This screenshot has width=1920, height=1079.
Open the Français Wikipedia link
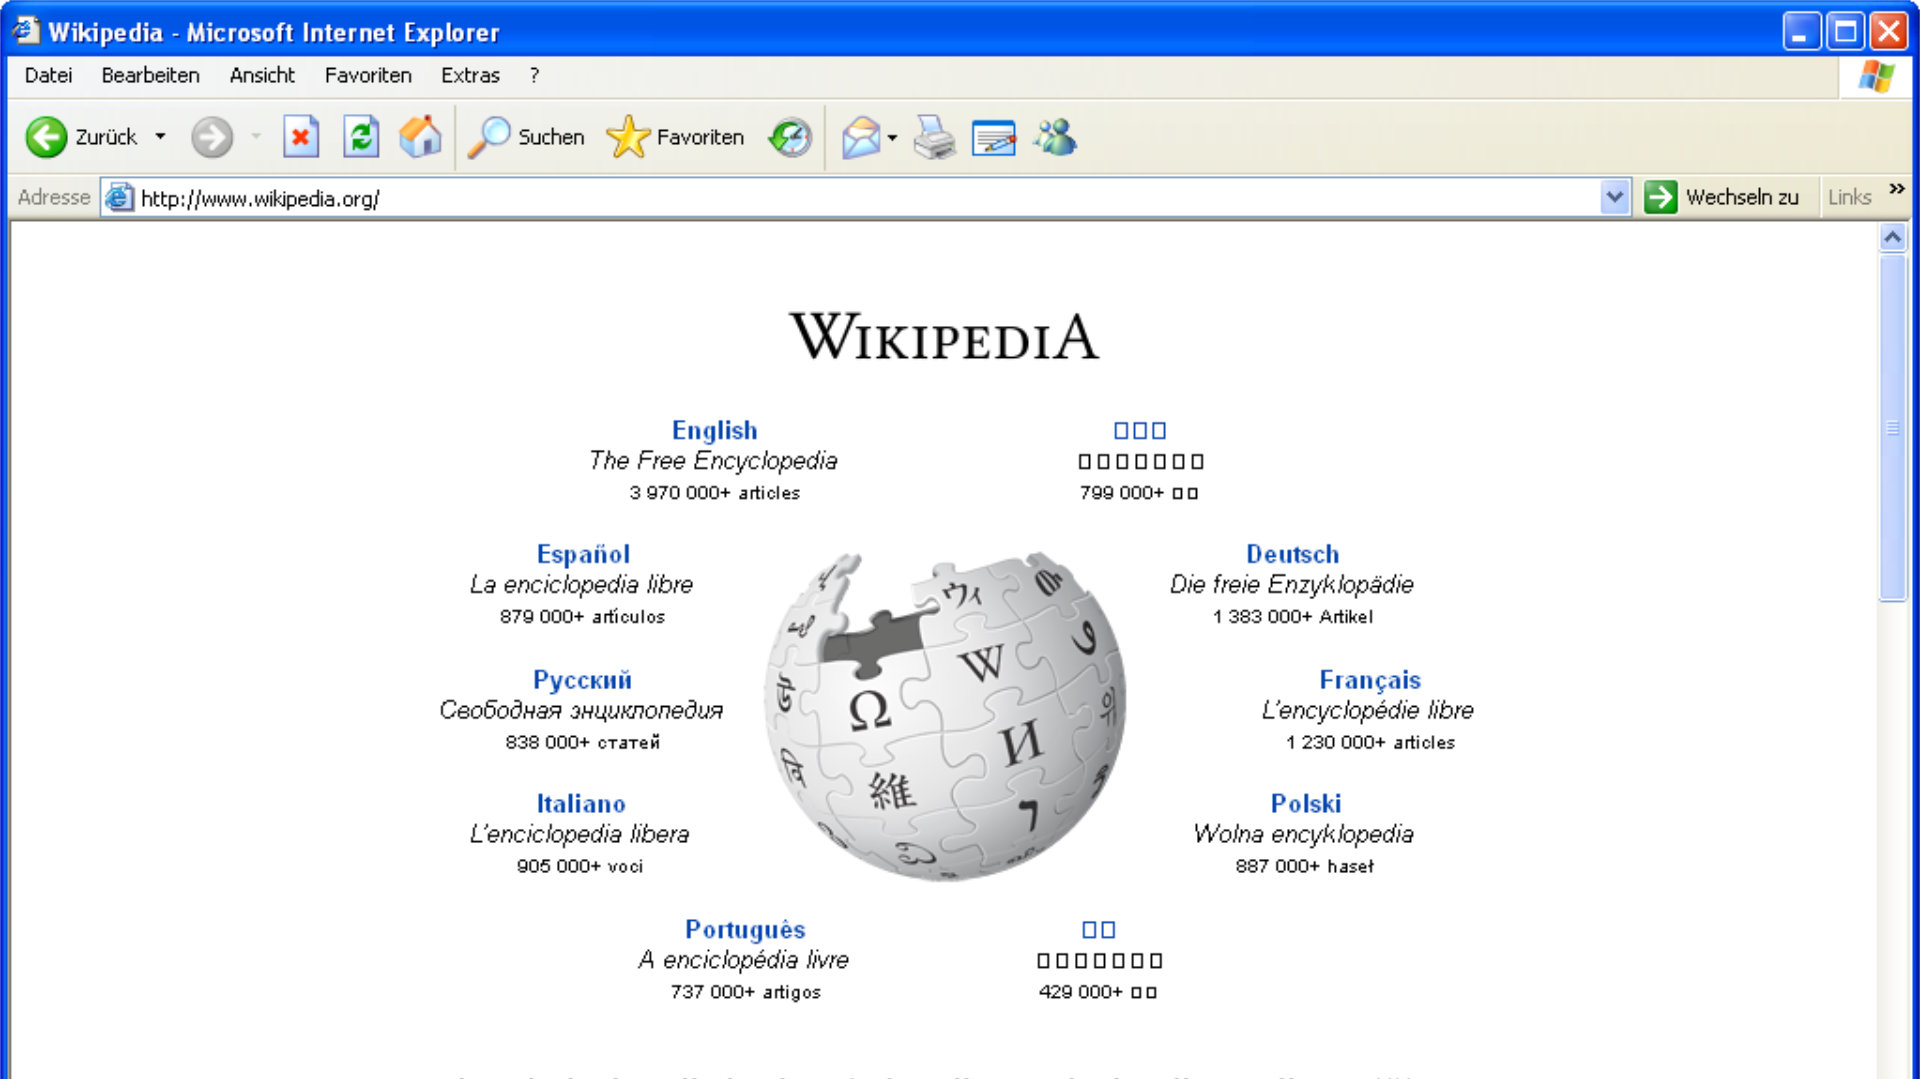[x=1370, y=680]
